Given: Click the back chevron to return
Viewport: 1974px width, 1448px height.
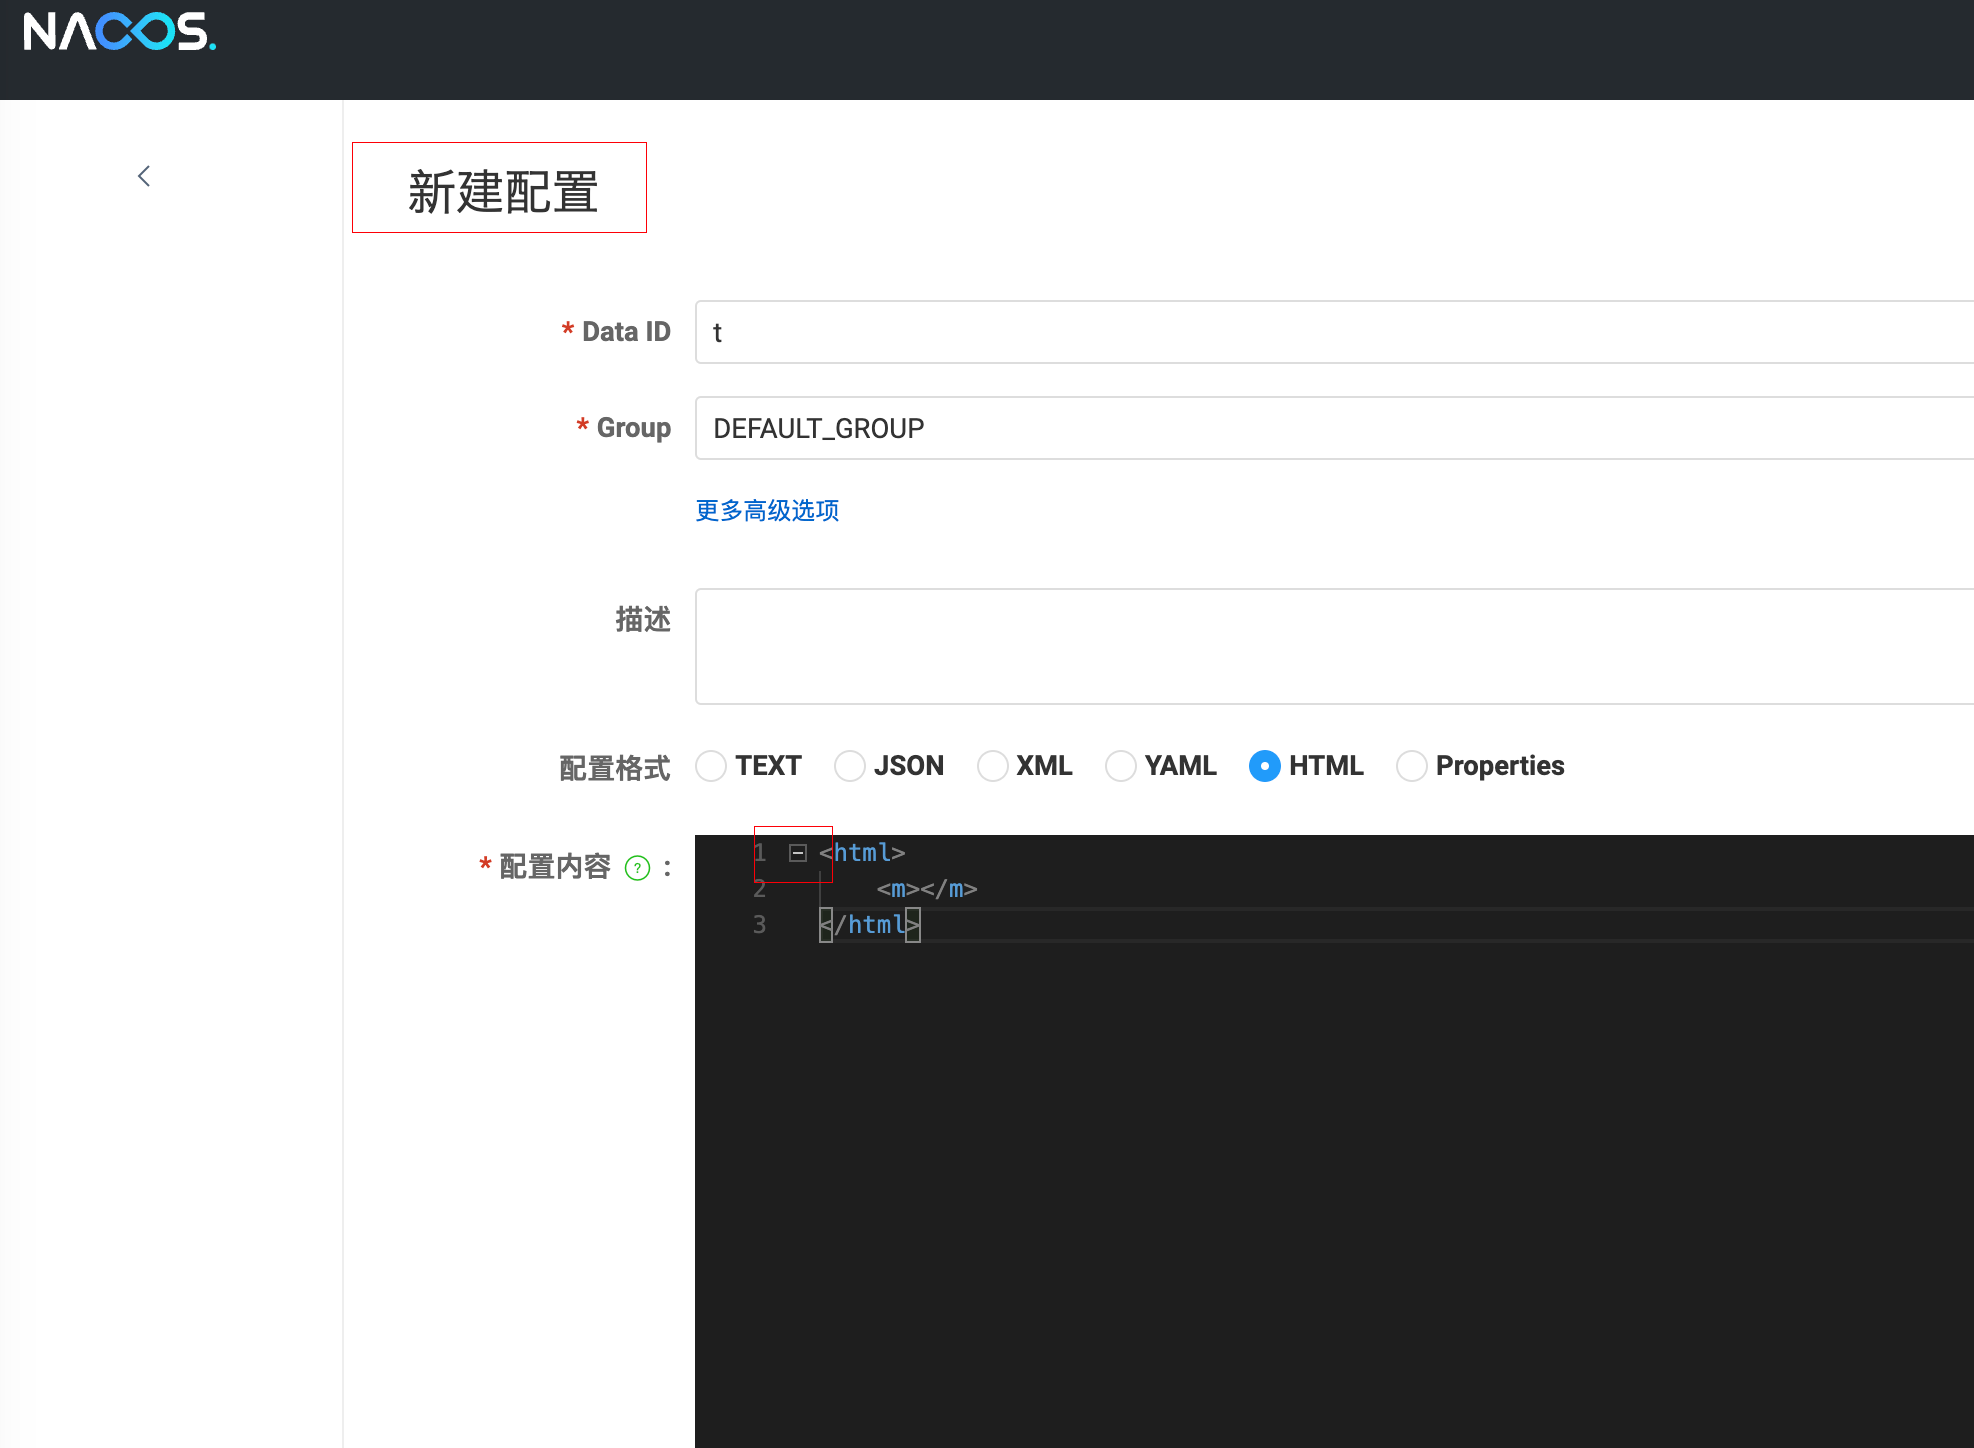Looking at the screenshot, I should coord(143,175).
